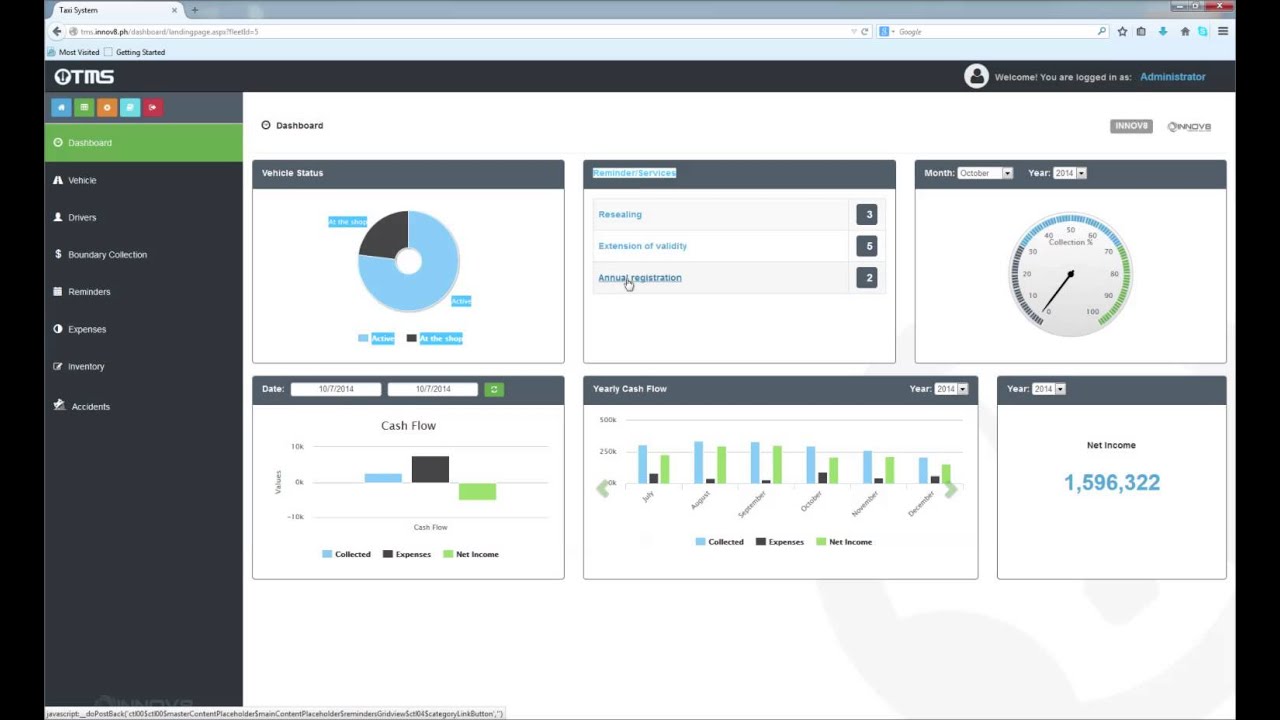Screen dimensions: 1280x720
Task: Click the Google search box
Action: 995,32
